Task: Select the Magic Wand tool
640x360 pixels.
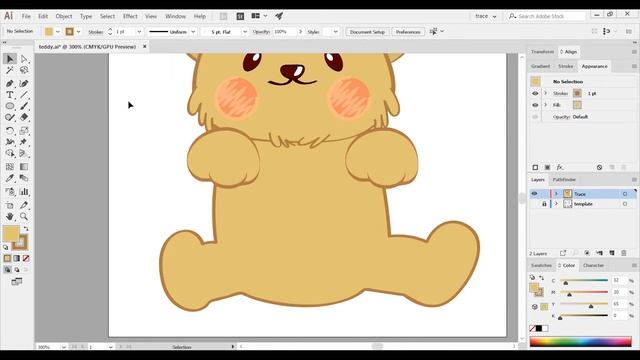Action: [10, 71]
